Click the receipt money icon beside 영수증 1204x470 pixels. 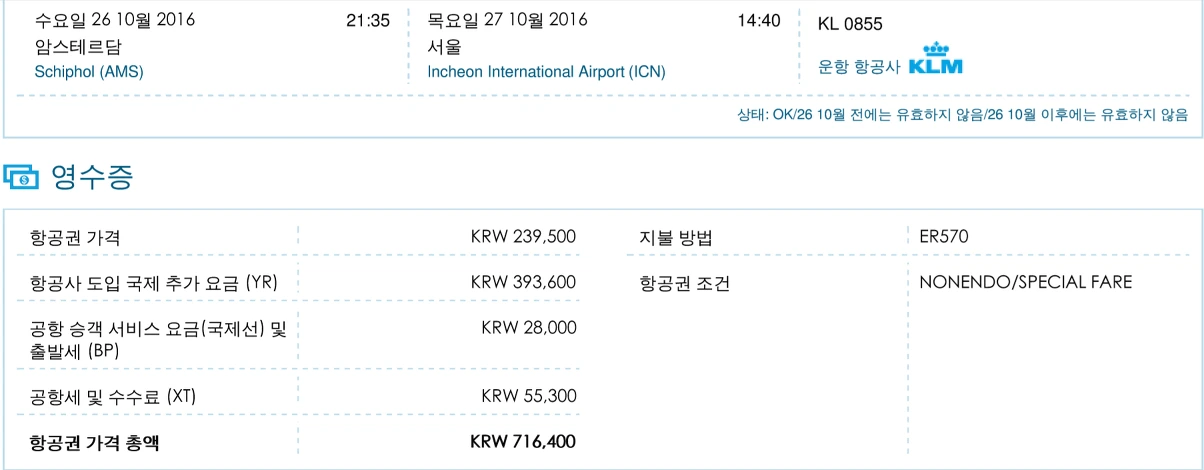pos(20,178)
